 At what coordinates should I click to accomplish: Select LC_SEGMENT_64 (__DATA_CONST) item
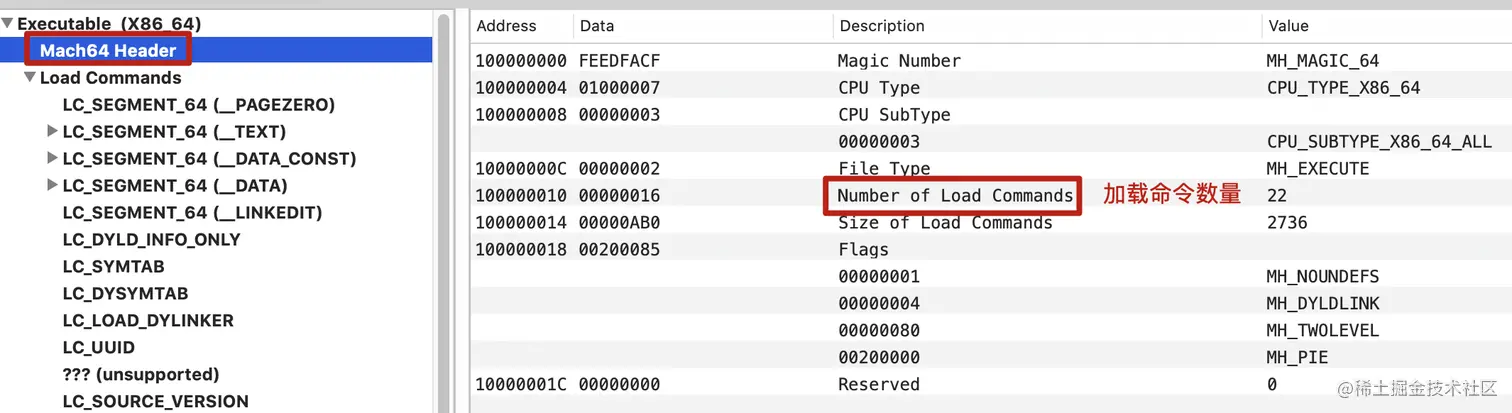click(x=209, y=158)
